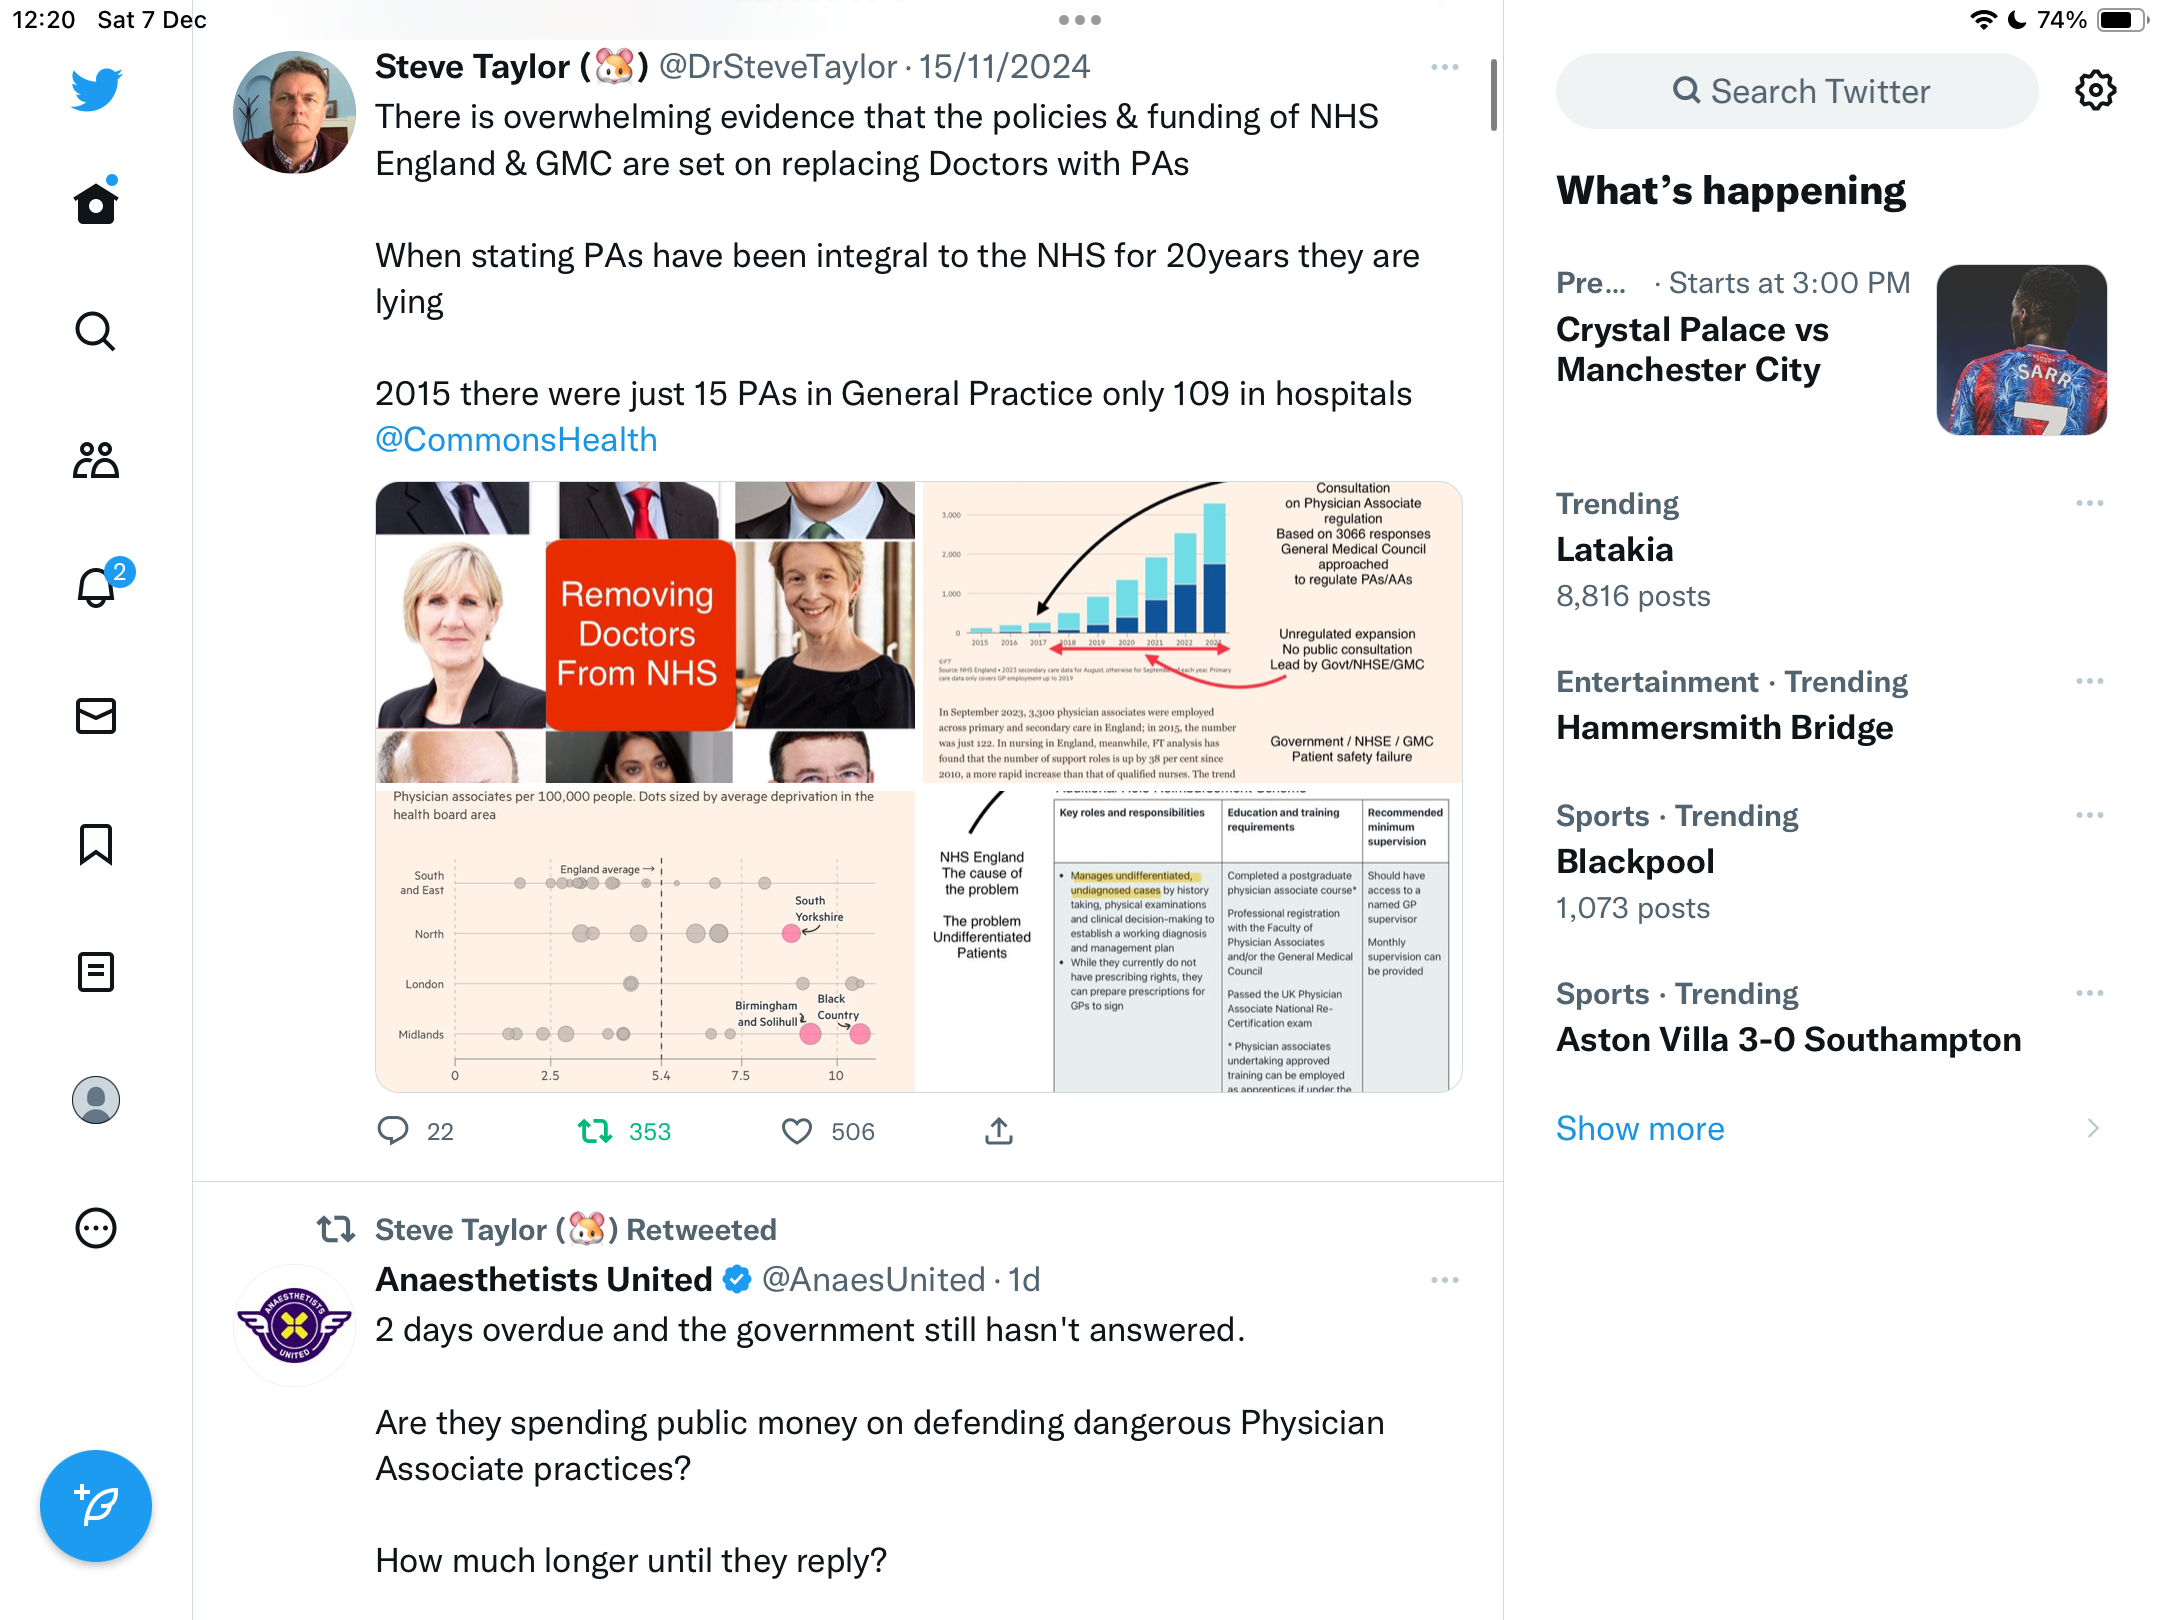Share Steve Taylor's tweet via upload icon
The width and height of the screenshot is (2160, 1620).
click(x=999, y=1131)
